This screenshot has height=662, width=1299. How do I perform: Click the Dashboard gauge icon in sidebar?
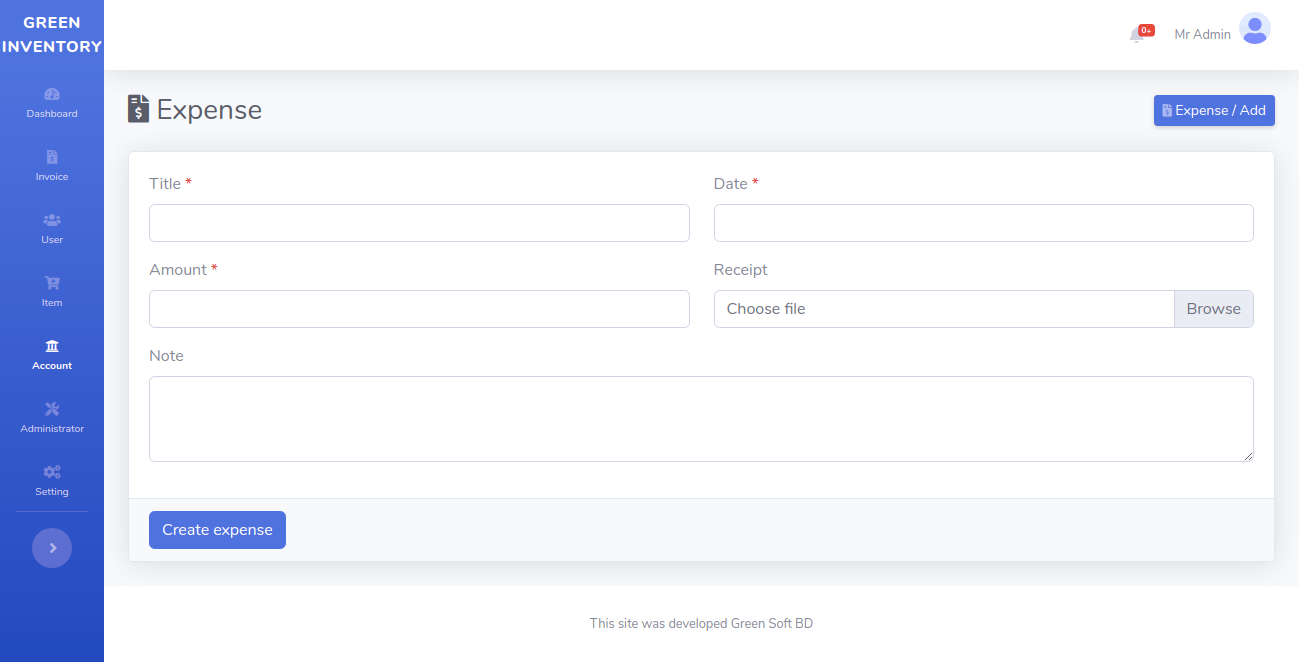(52, 94)
